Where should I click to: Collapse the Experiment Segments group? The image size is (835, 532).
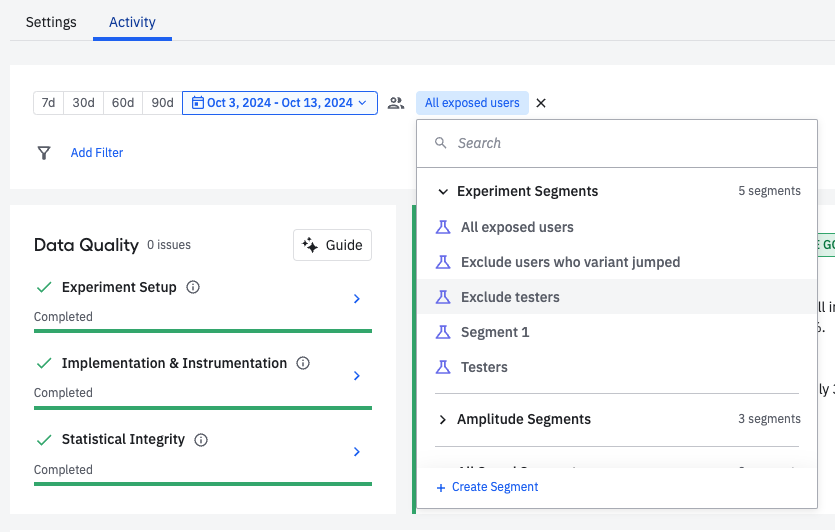443,191
